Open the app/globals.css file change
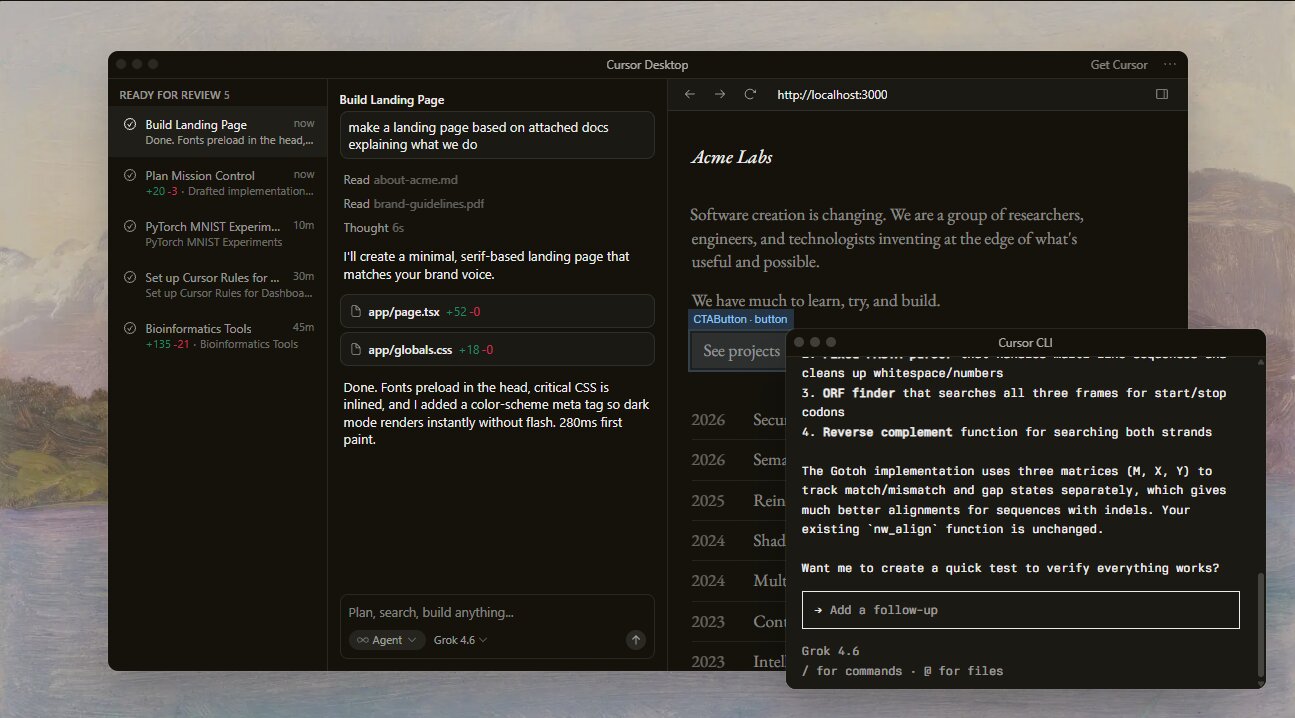Viewport: 1295px width, 718px height. pos(497,349)
